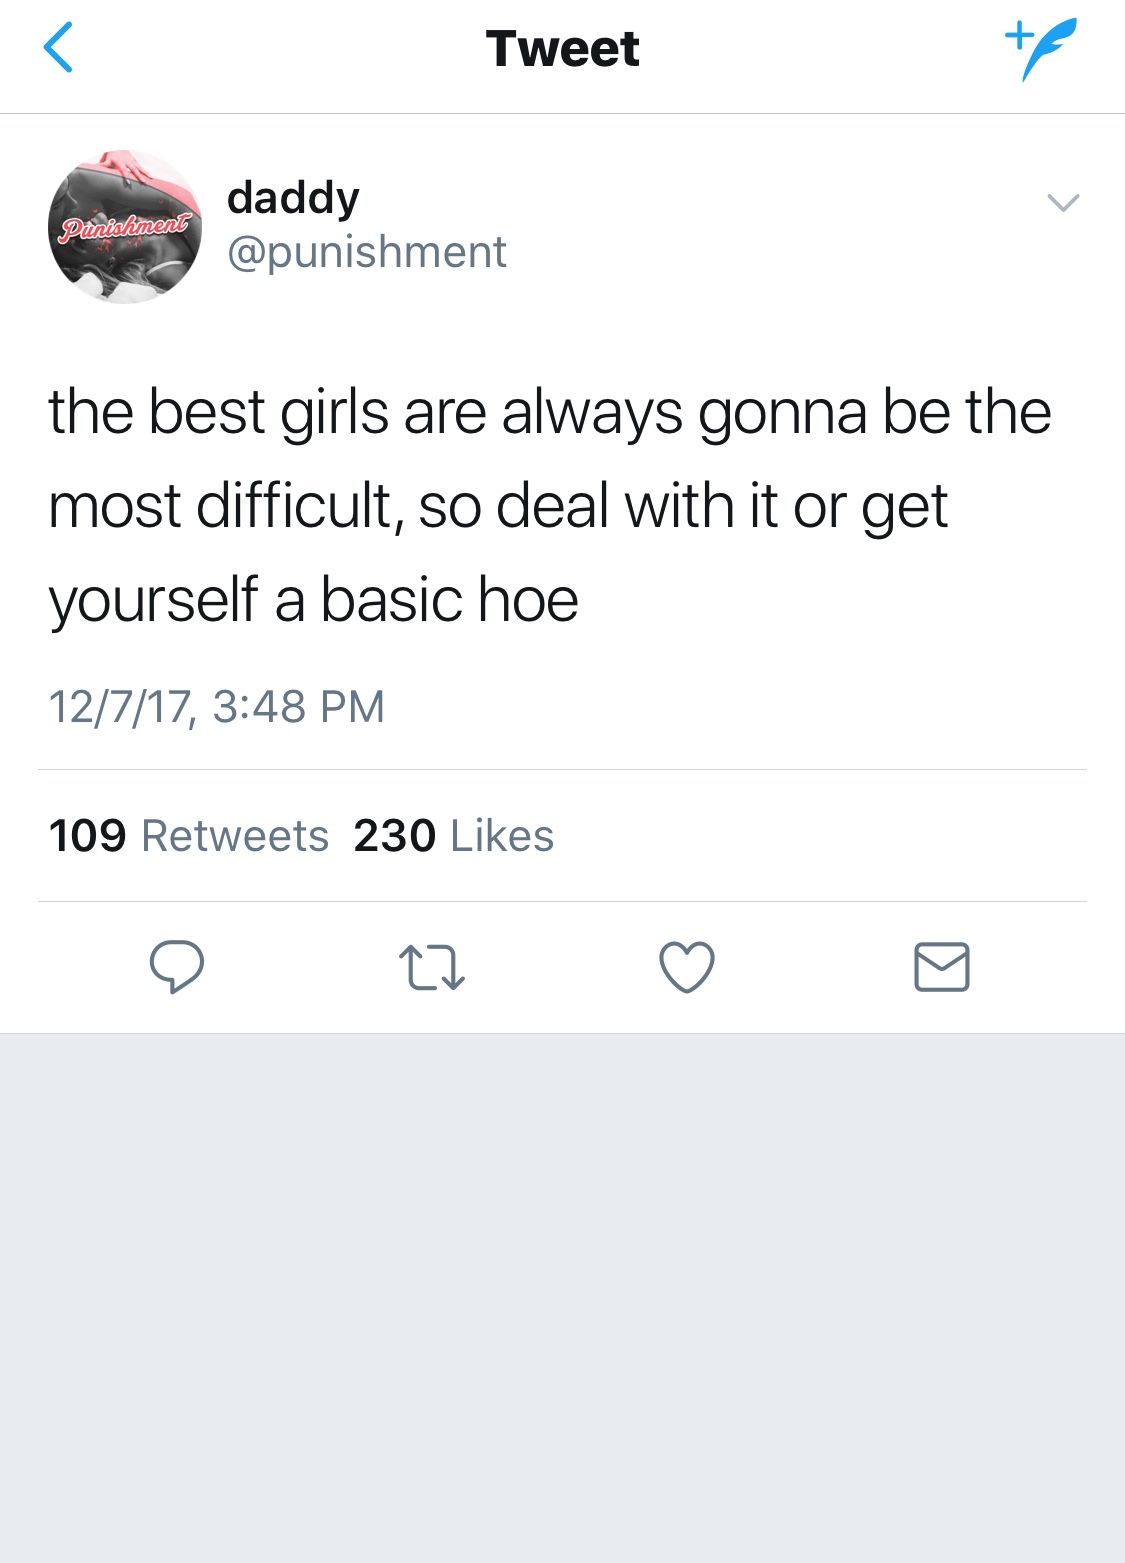Viewport: 1125px width, 1563px height.
Task: Tap the 12/7/17, 3:48 PM timestamp
Action: coord(217,707)
